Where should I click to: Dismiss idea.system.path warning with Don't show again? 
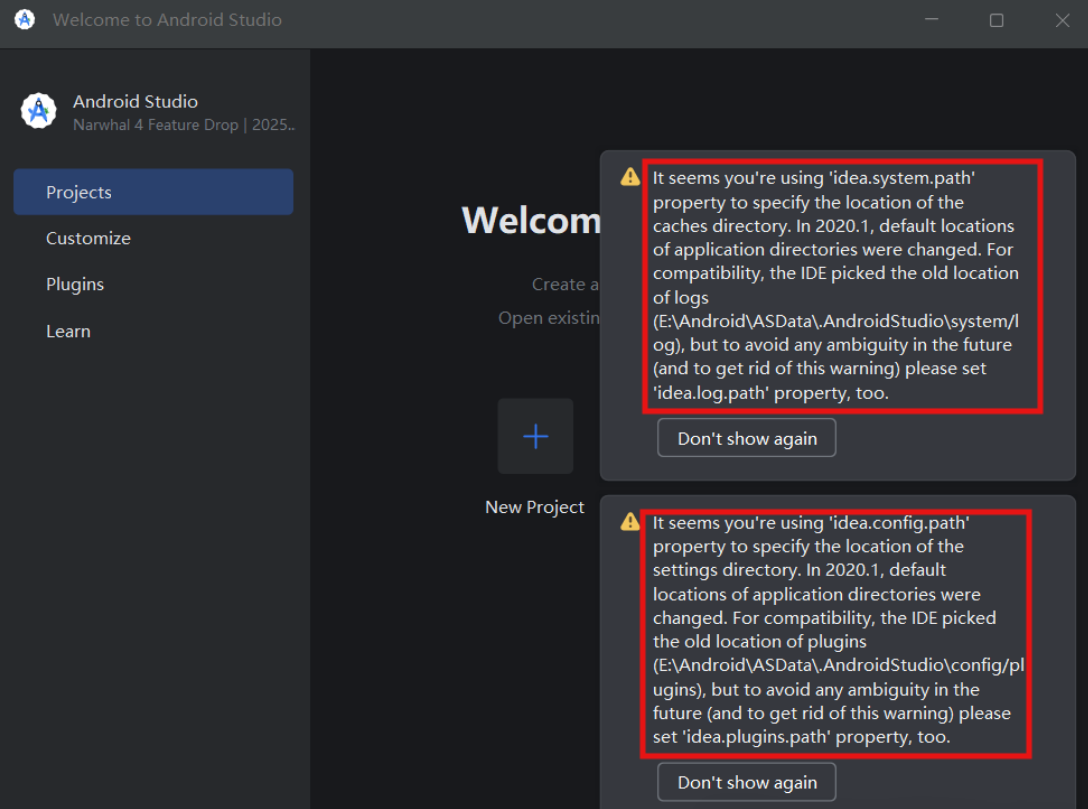747,438
